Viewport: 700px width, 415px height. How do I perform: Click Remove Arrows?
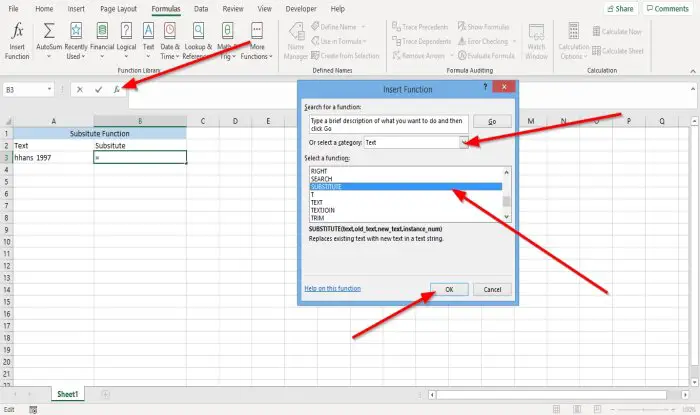tap(418, 55)
